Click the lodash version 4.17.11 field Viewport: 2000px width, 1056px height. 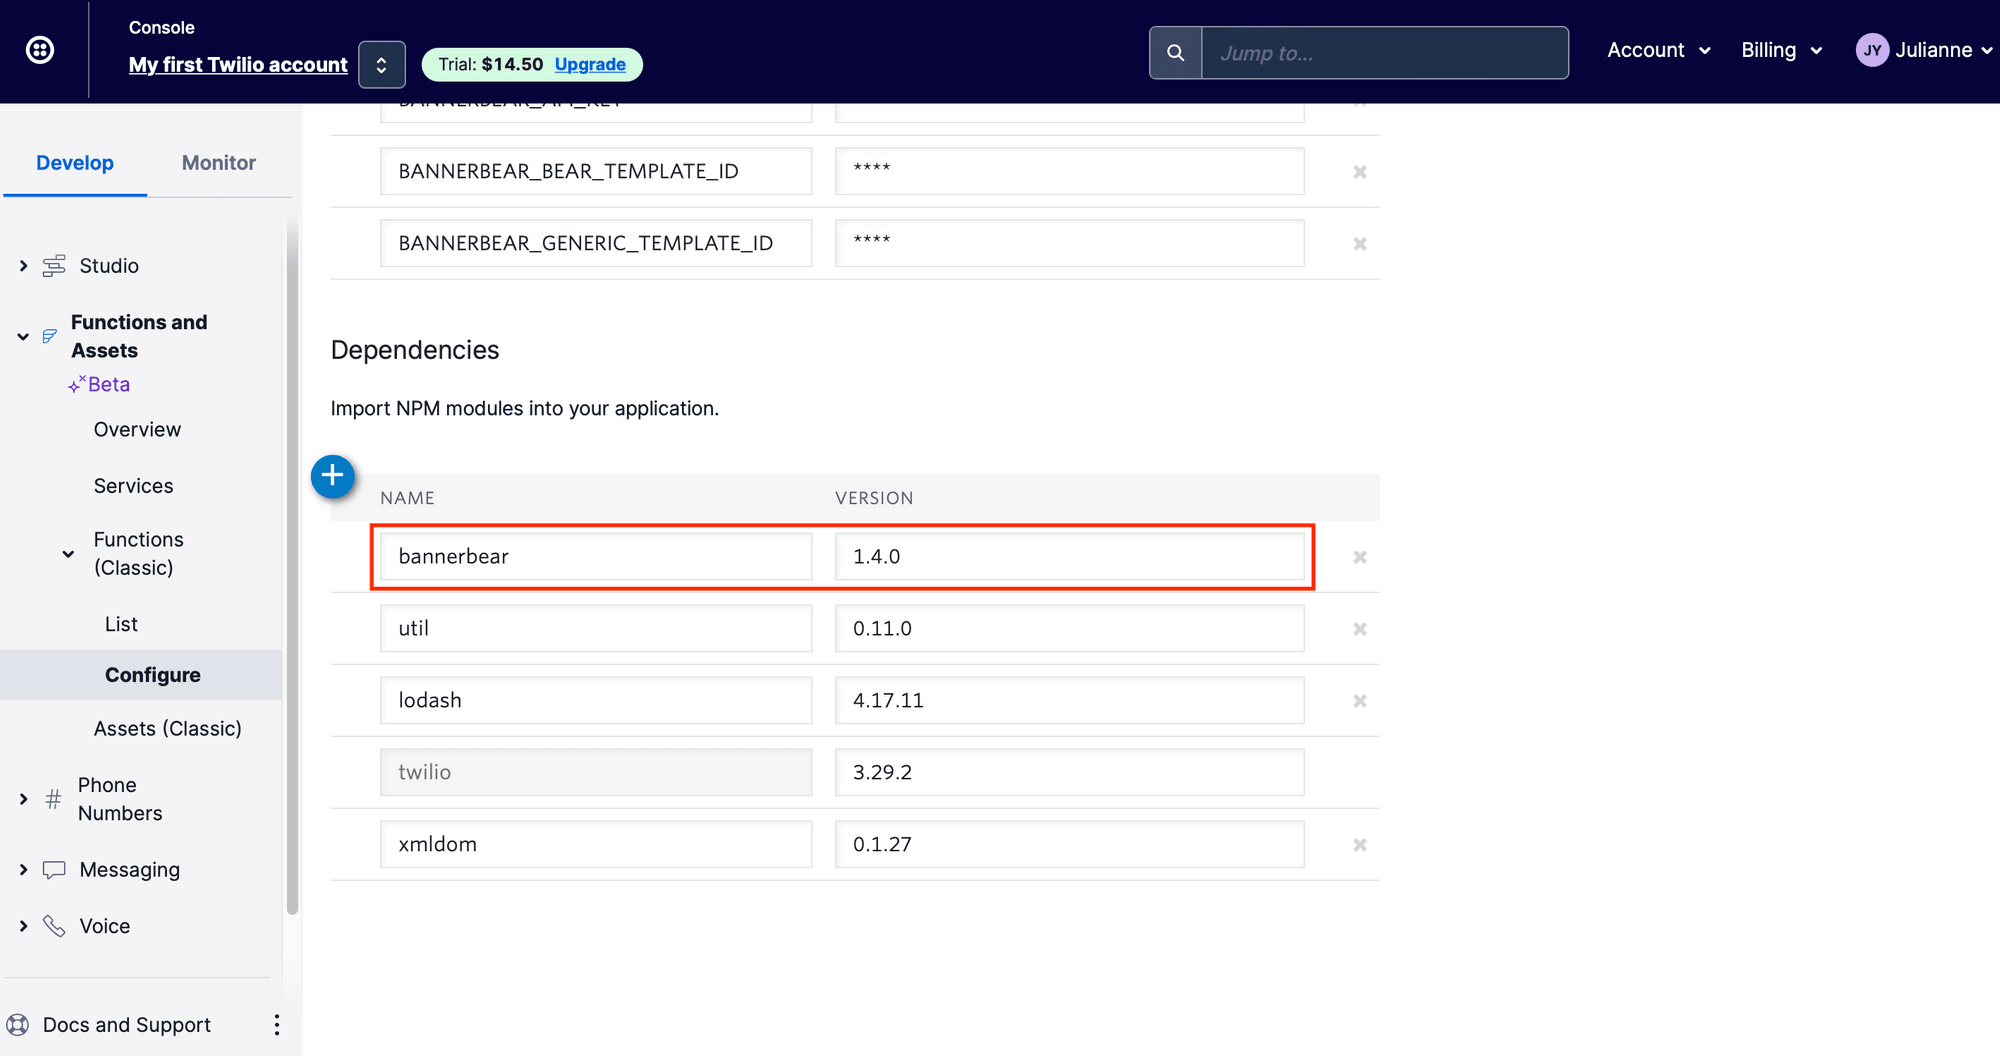1070,700
